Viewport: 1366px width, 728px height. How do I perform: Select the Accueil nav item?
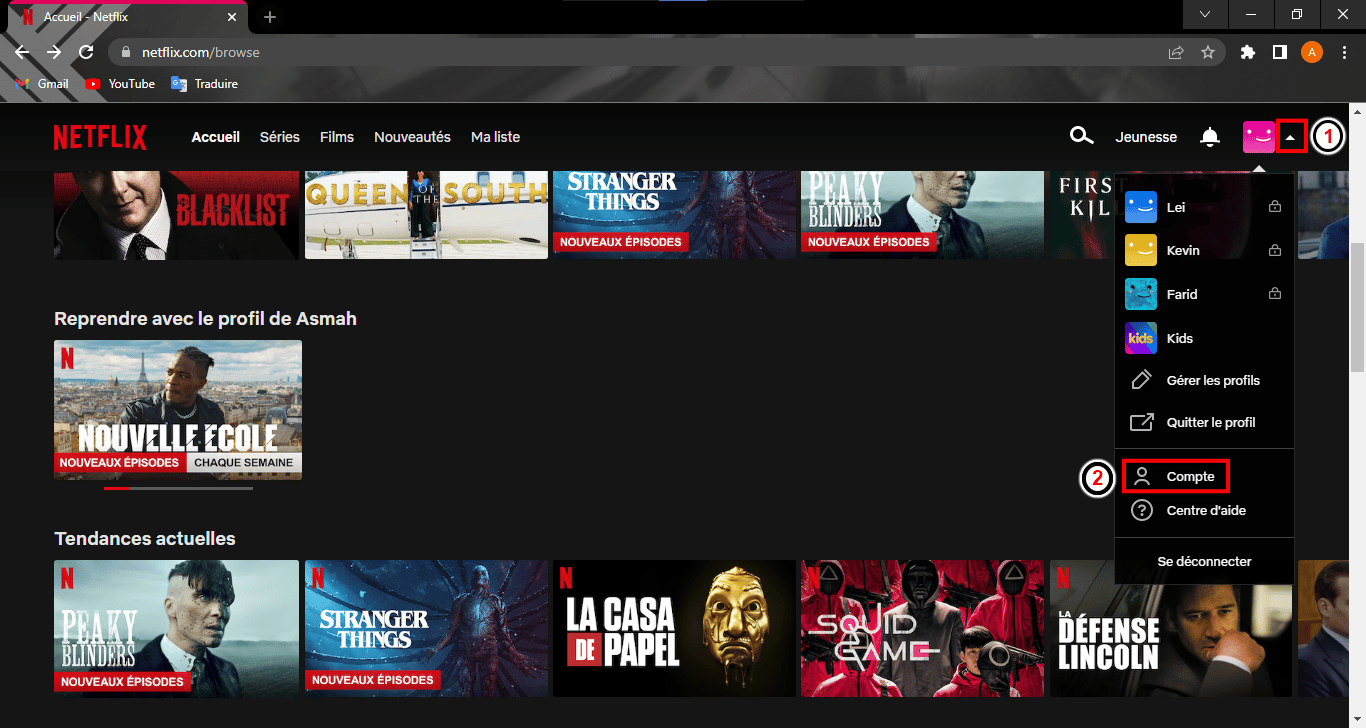point(216,137)
